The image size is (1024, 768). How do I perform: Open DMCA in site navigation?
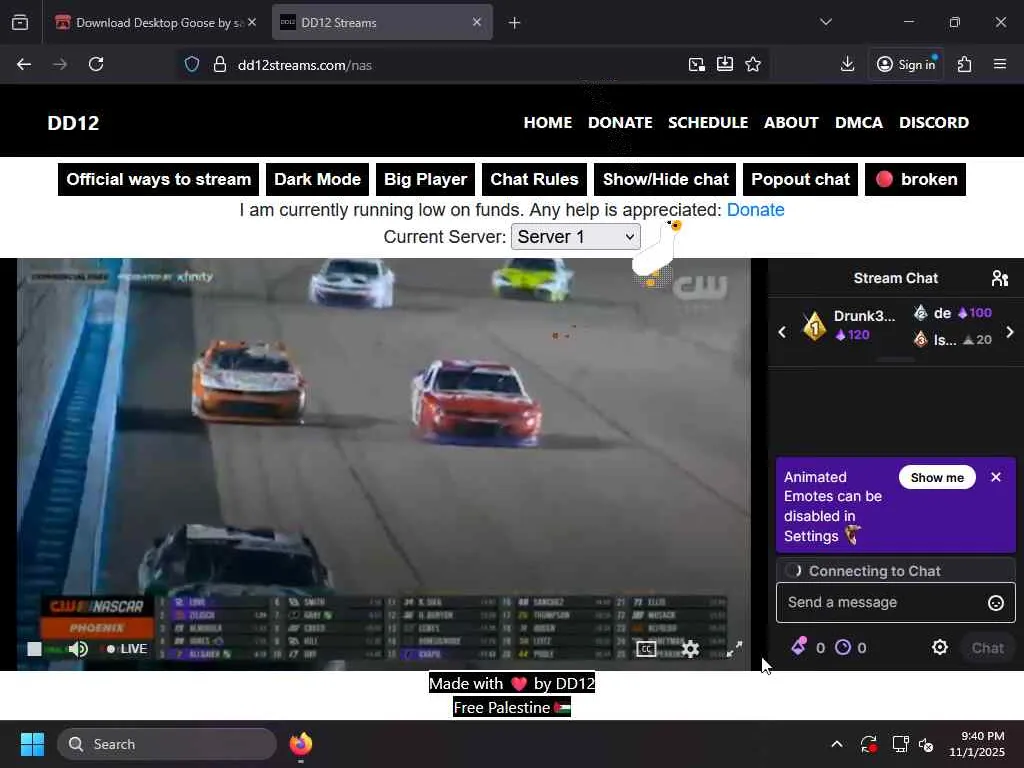point(858,123)
